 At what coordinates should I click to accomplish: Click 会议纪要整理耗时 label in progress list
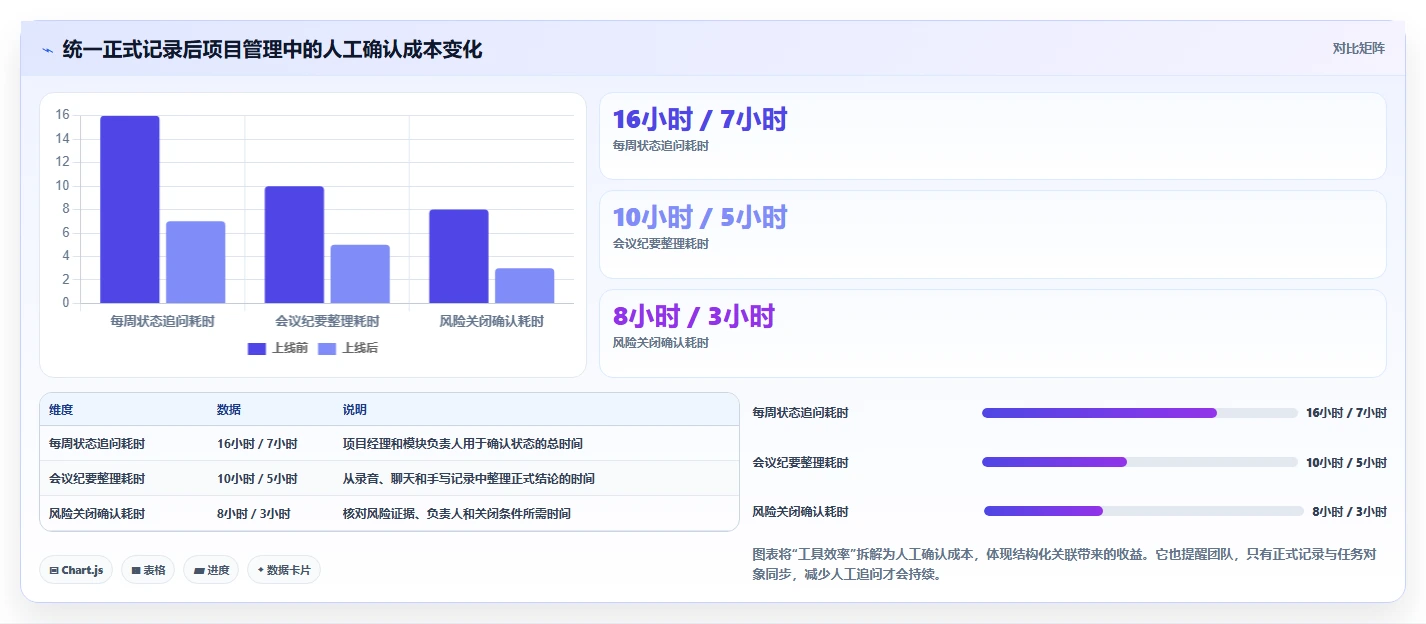click(x=800, y=463)
